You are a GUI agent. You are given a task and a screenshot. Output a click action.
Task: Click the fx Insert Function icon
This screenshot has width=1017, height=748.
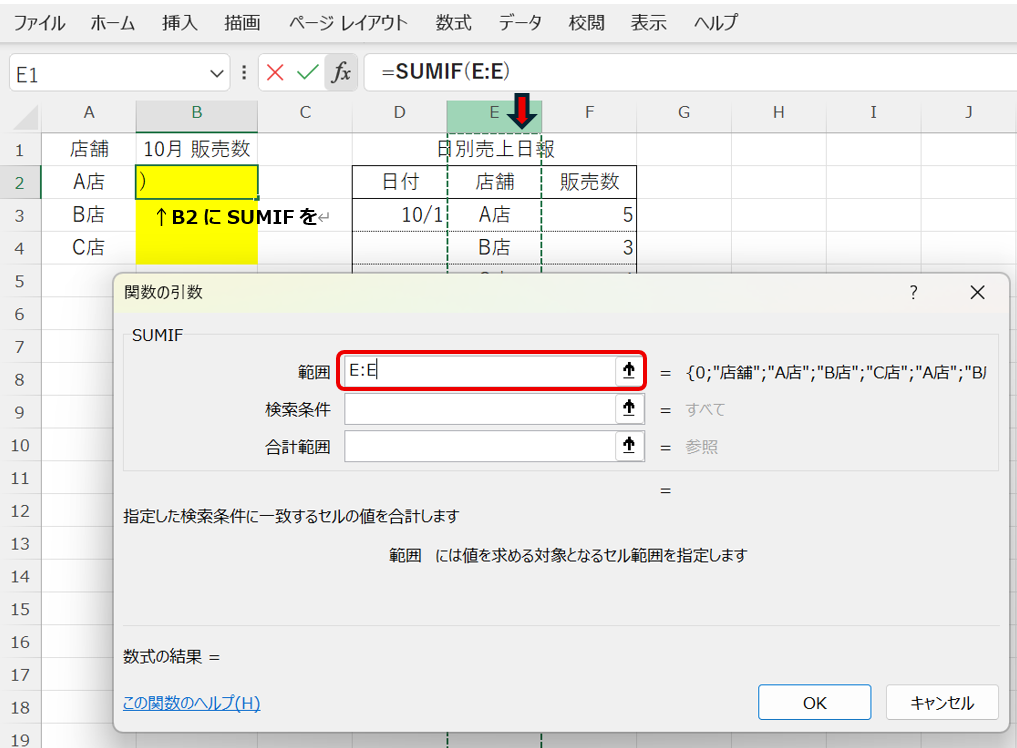click(341, 73)
